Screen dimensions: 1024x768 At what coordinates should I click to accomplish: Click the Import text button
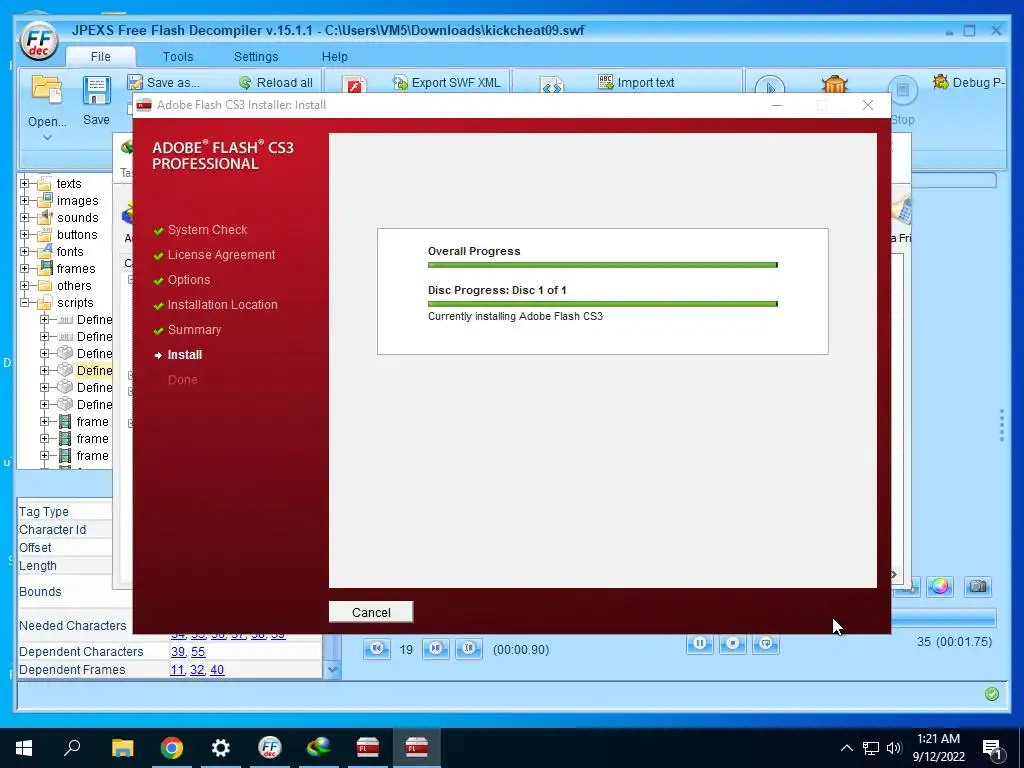coord(636,83)
